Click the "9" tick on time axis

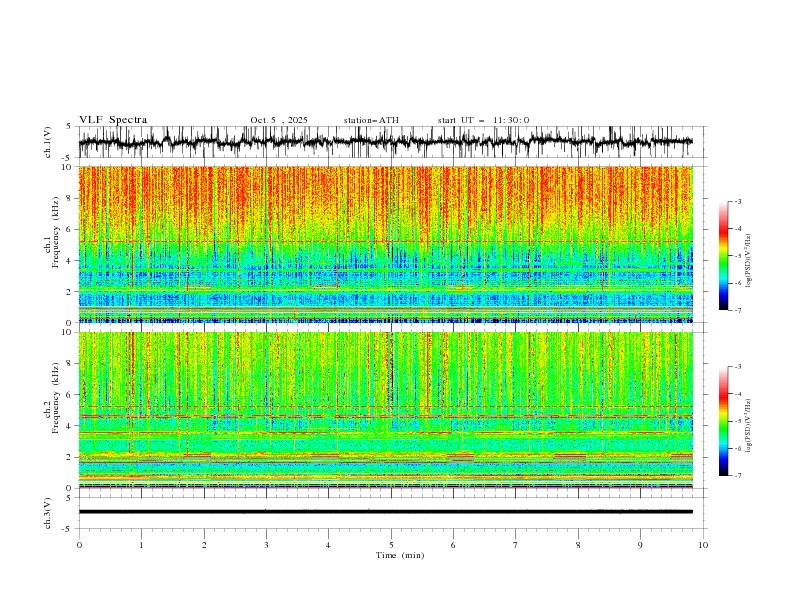(641, 545)
